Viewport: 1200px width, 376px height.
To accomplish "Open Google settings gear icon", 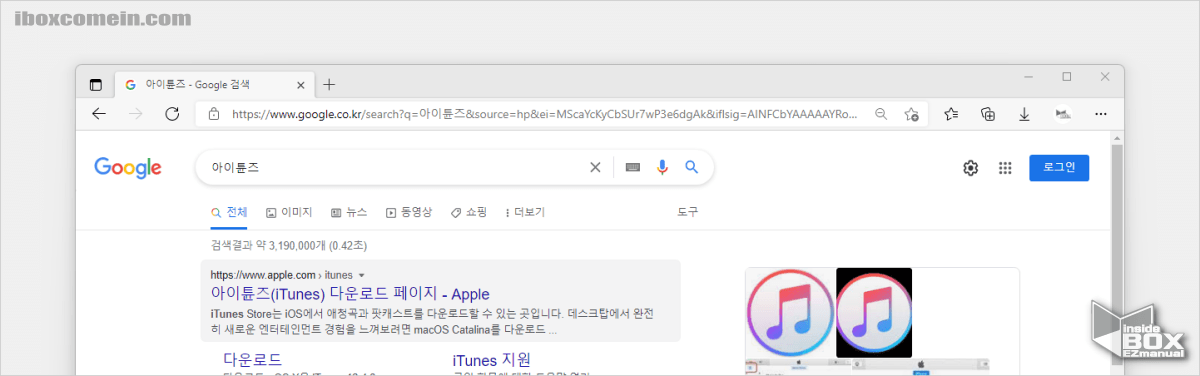I will point(970,168).
